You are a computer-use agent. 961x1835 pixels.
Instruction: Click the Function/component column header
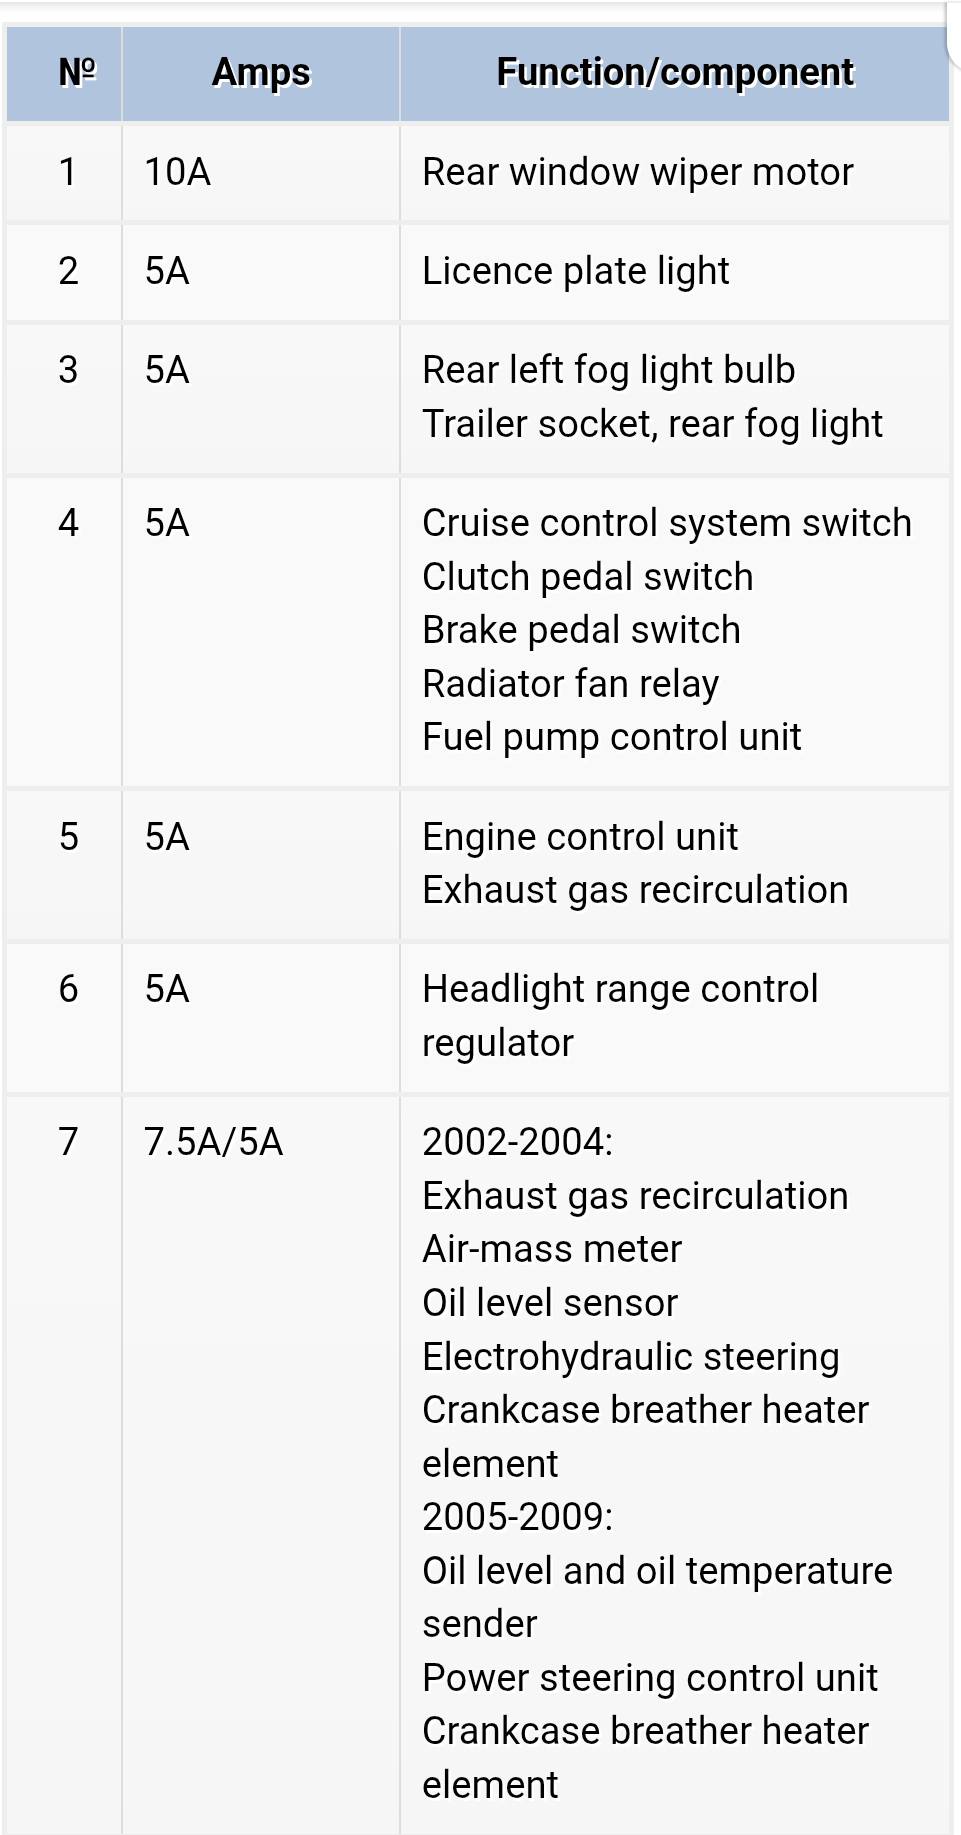click(675, 73)
